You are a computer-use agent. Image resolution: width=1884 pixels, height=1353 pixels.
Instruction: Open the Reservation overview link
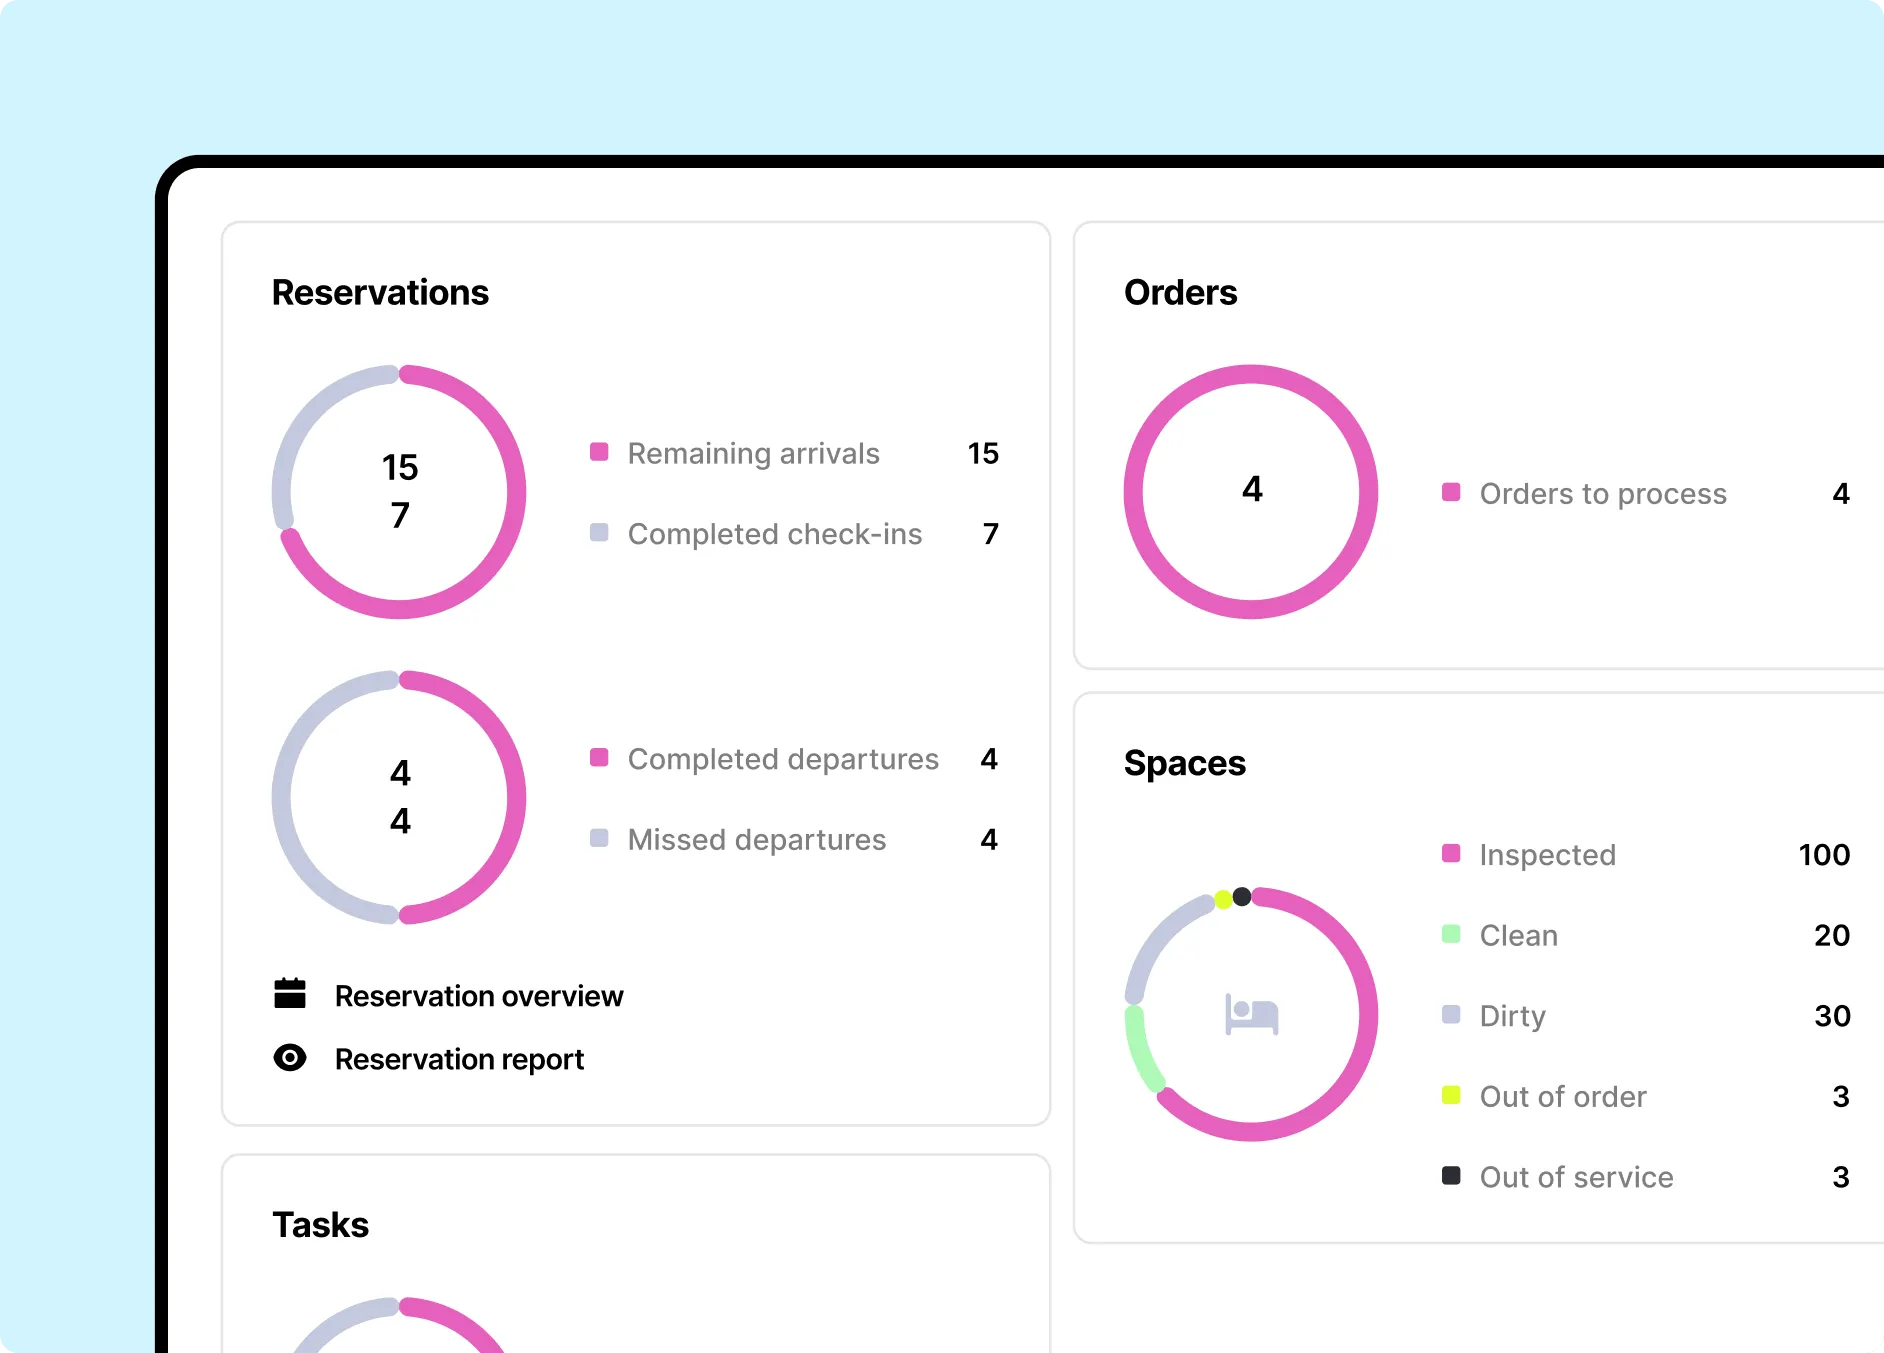(479, 996)
